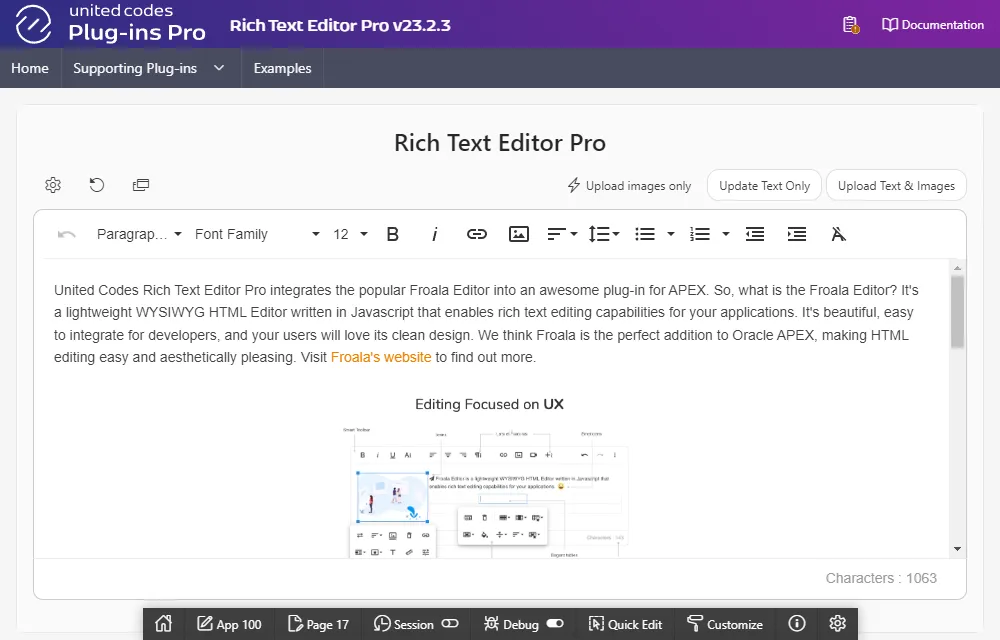This screenshot has height=640, width=1000.
Task: Clear formatting with the toolbar icon
Action: pos(839,234)
